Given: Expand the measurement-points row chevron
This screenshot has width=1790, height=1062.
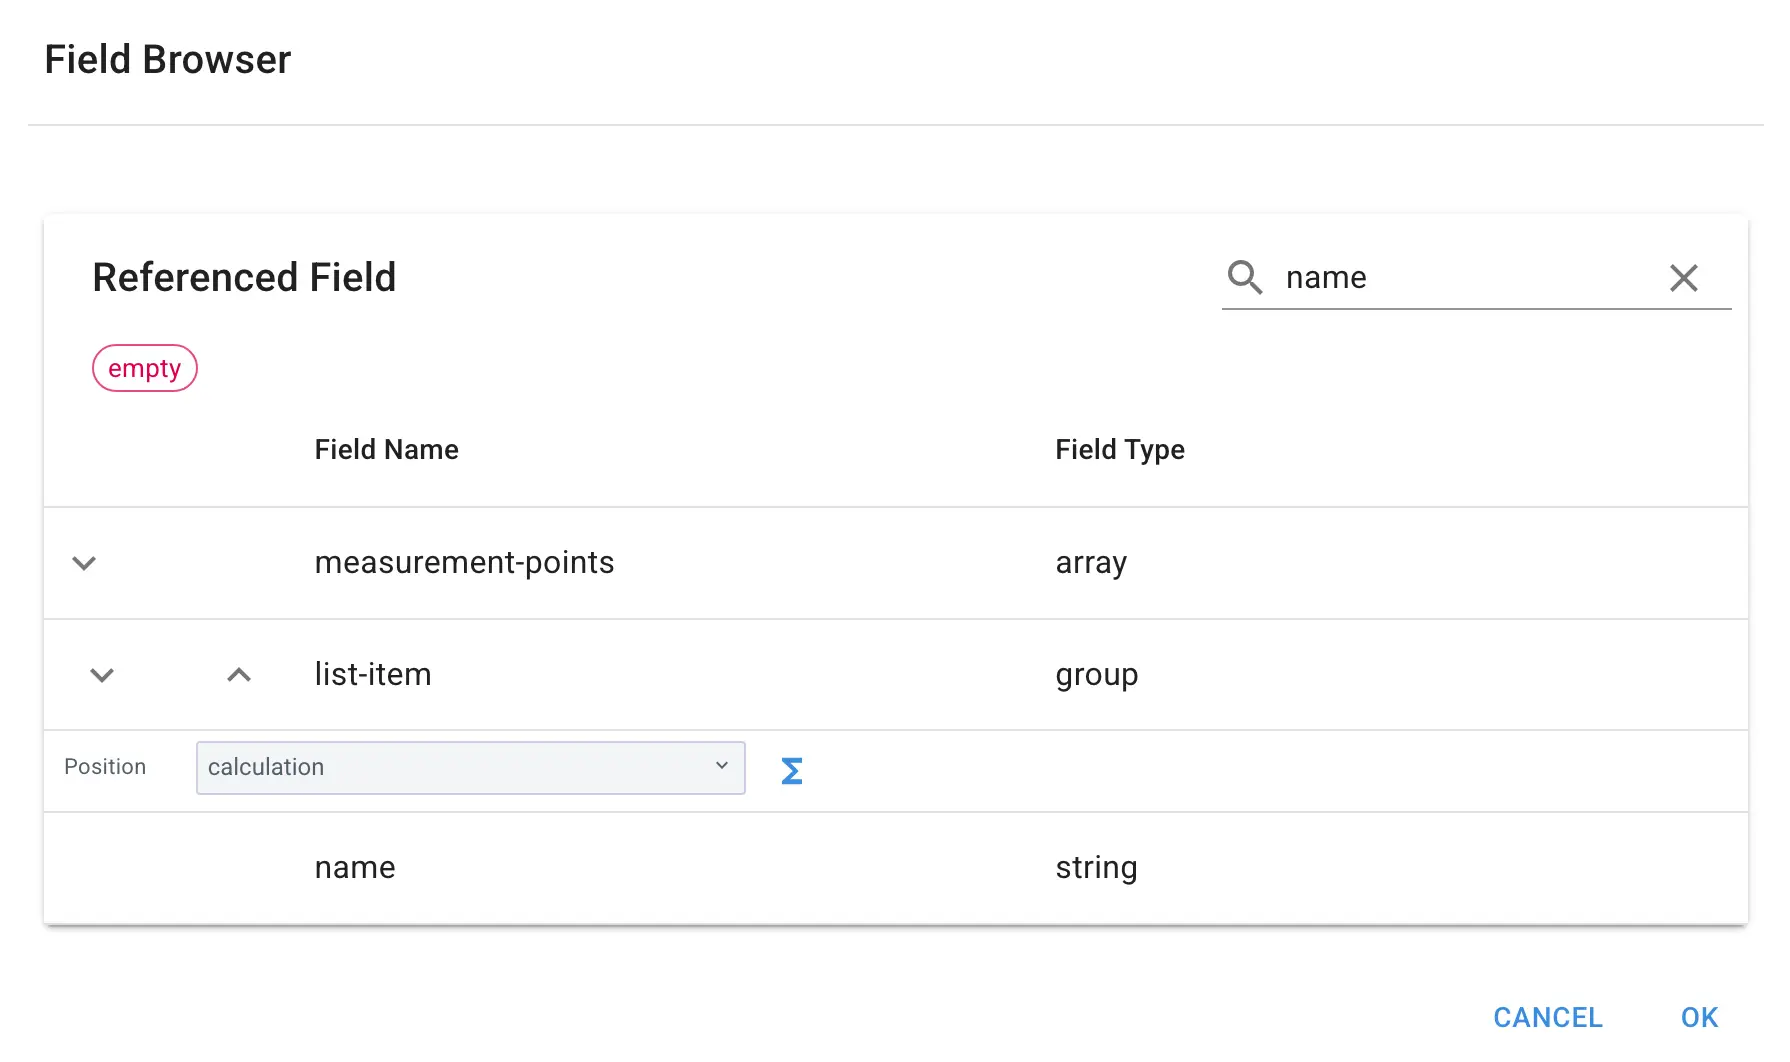Looking at the screenshot, I should click(x=84, y=563).
